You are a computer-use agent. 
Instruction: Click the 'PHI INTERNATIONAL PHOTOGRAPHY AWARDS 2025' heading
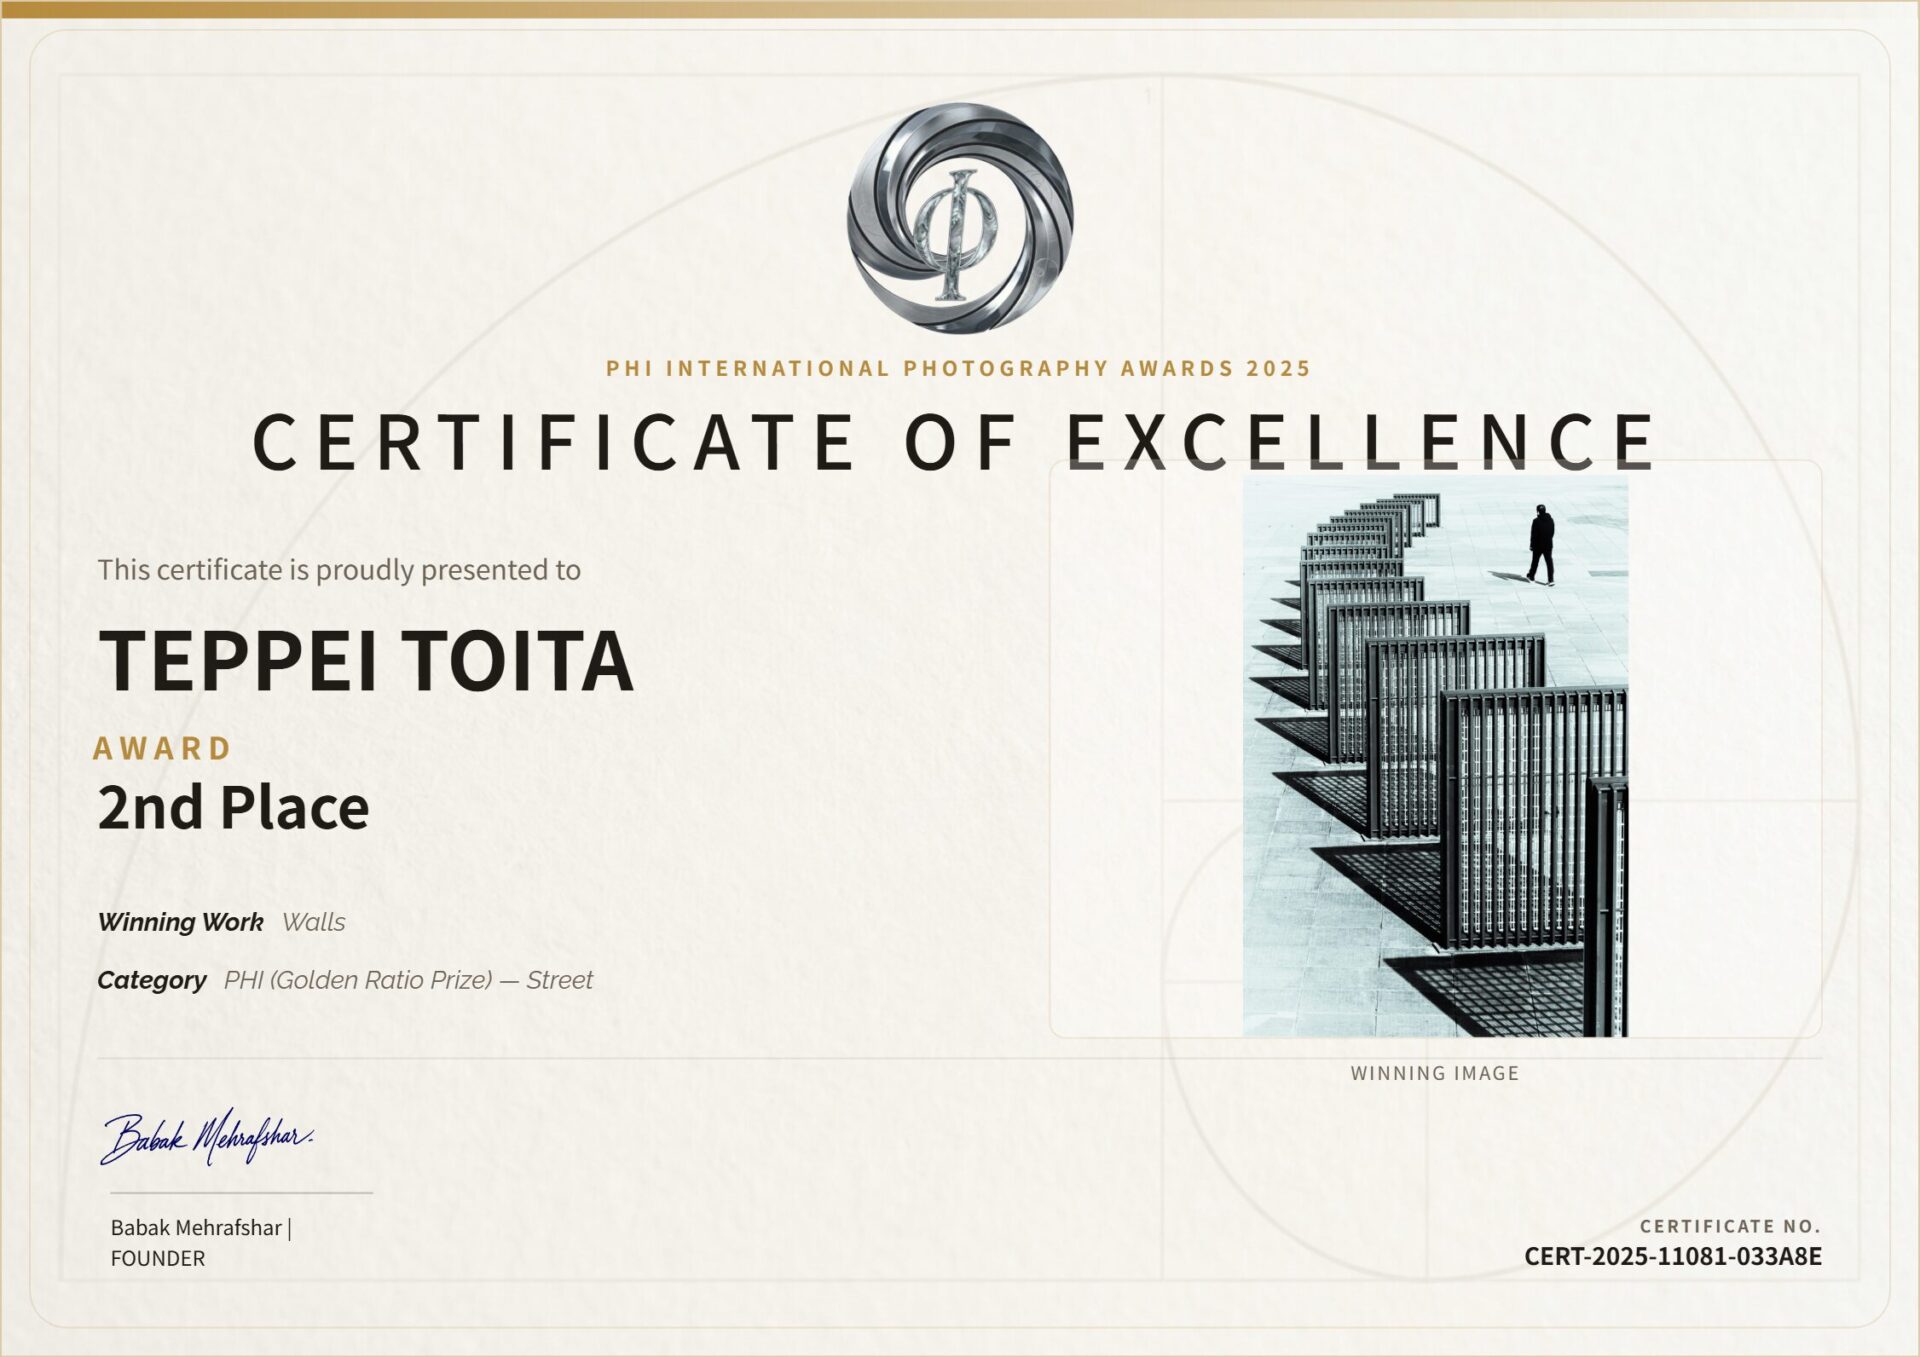pos(958,368)
